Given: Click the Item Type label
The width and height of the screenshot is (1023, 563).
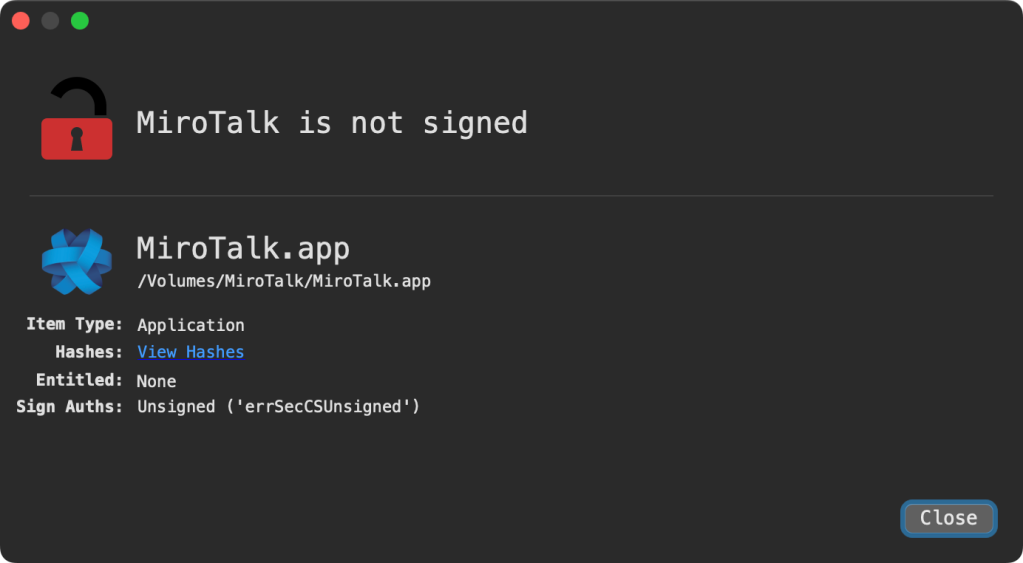Looking at the screenshot, I should click(x=74, y=324).
